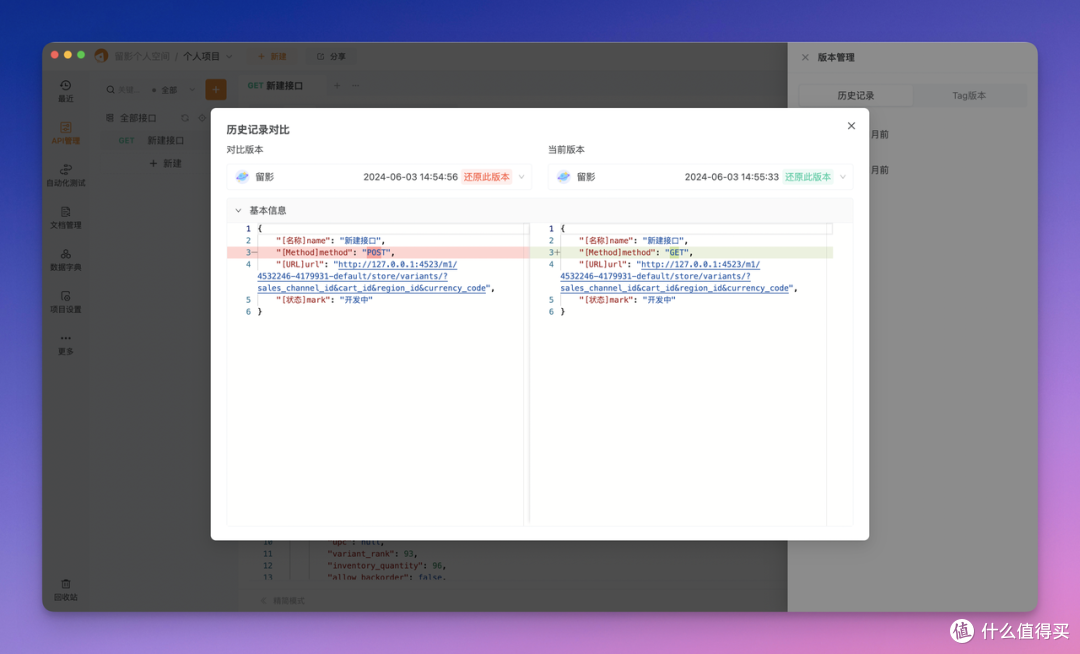Focus the keyword search field
The image size is (1080, 654).
pos(128,89)
